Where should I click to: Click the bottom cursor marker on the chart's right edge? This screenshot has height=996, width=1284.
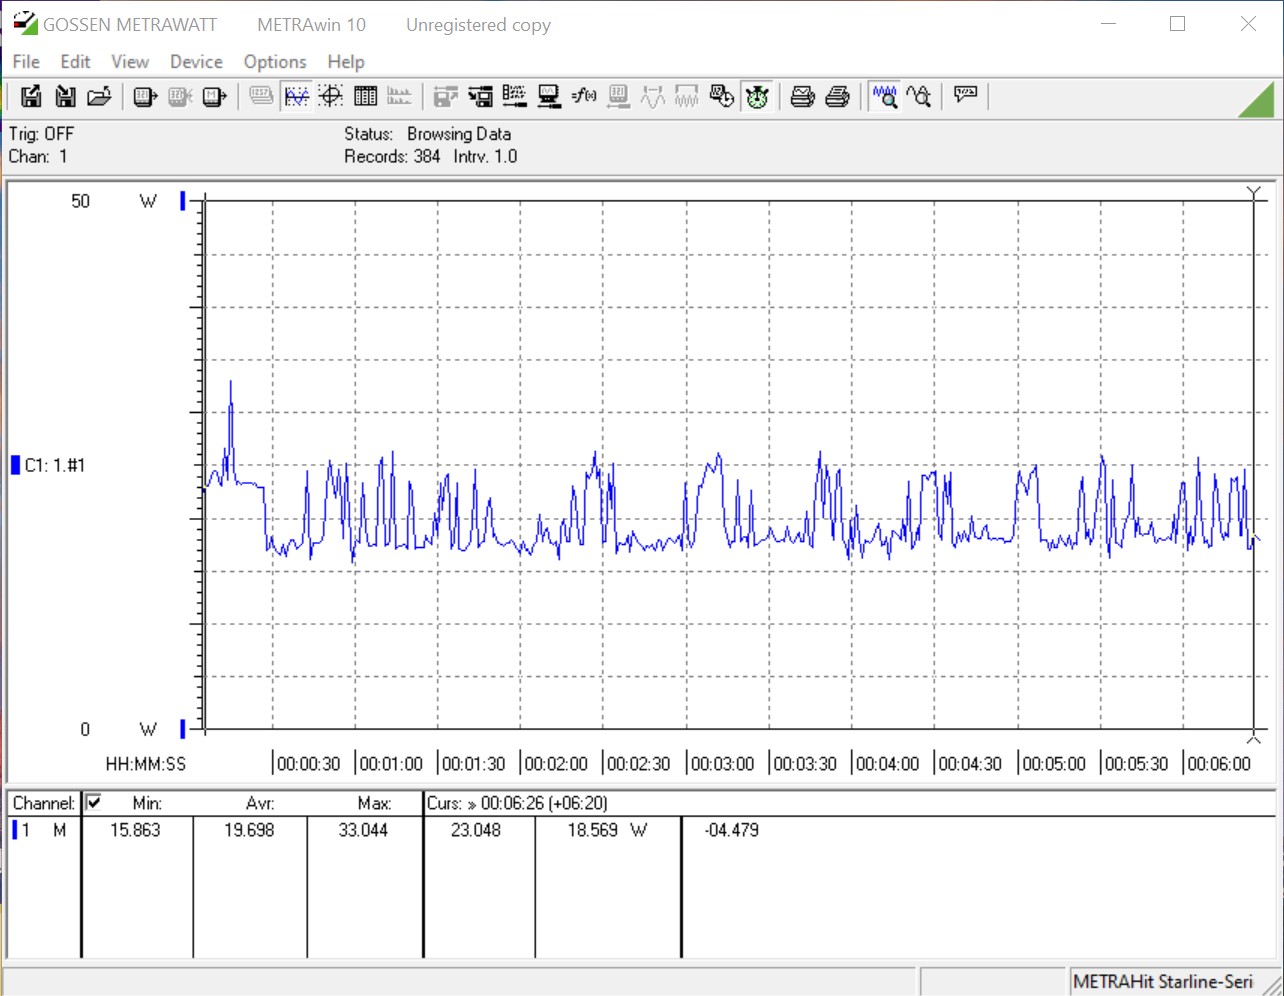coord(1254,738)
